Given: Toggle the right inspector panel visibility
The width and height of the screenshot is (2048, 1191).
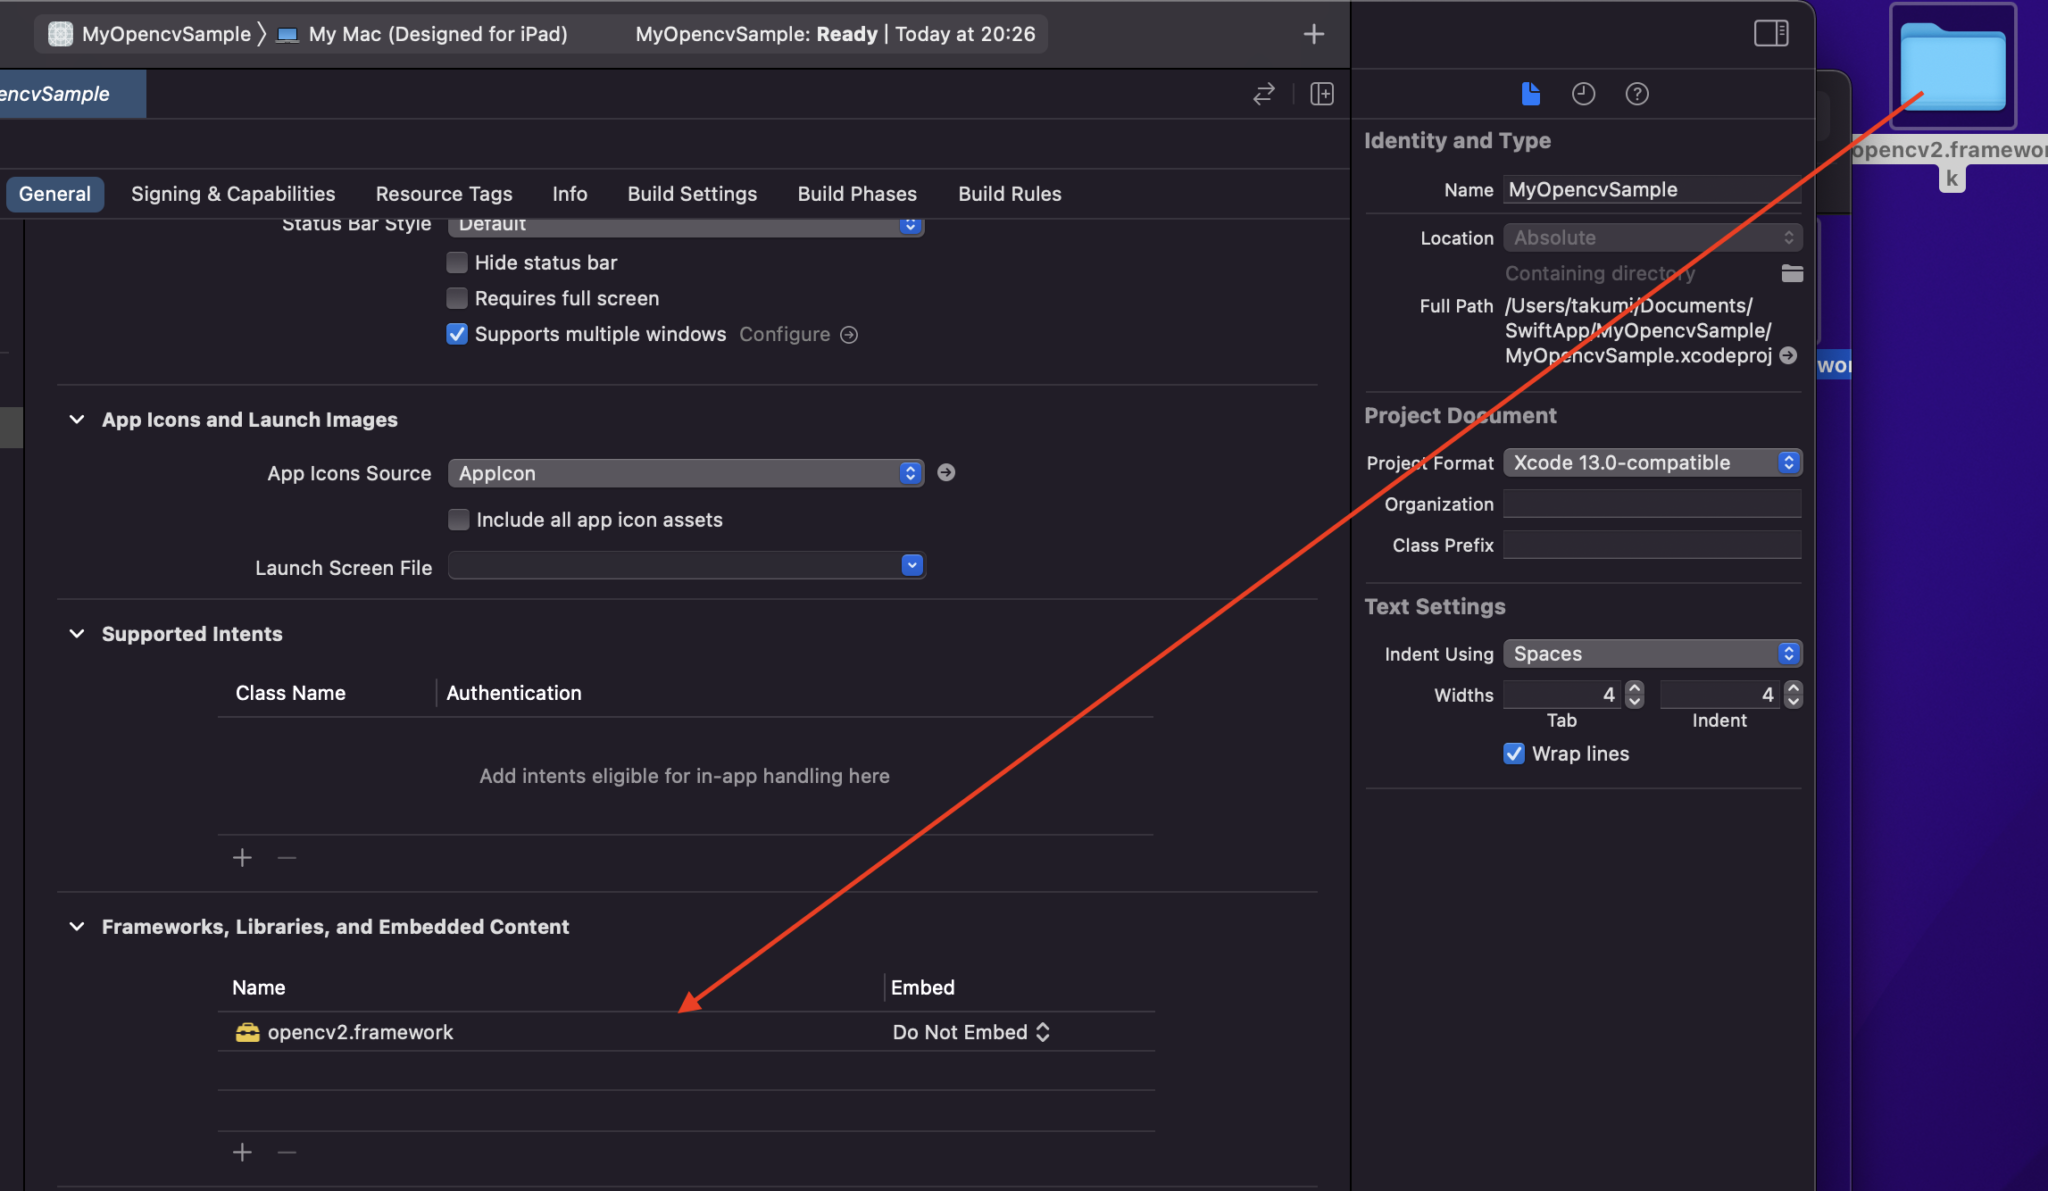Looking at the screenshot, I should pos(1771,33).
